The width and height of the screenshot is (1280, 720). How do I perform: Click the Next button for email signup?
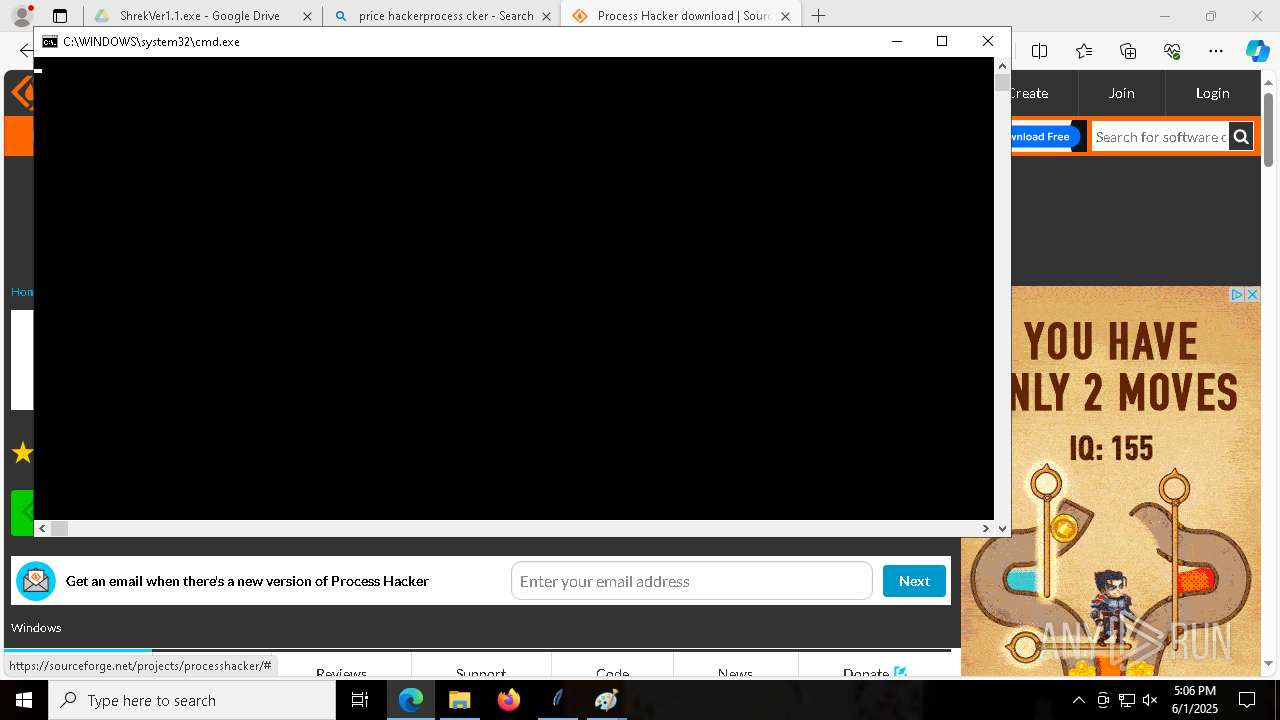click(914, 581)
